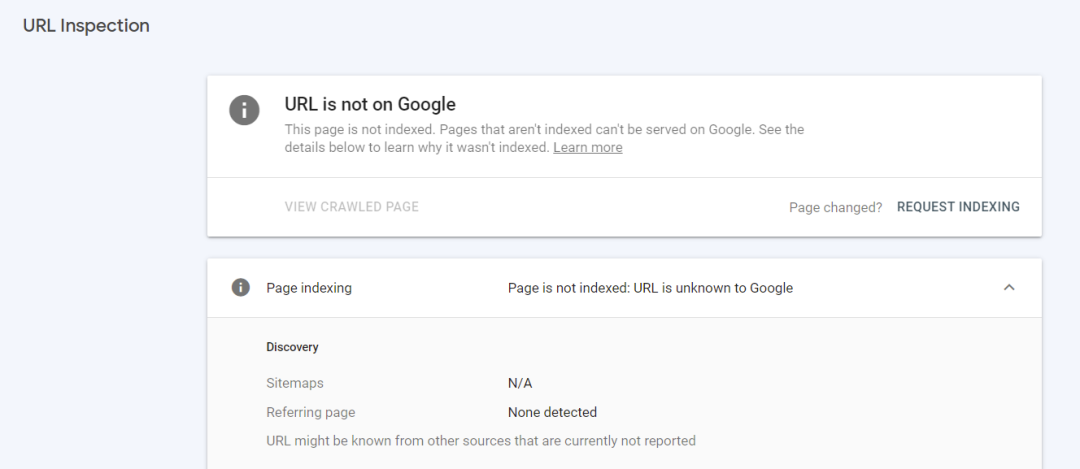This screenshot has width=1080, height=469.
Task: Click 'Page is not indexed: URL is unknown' status
Action: pyautogui.click(x=650, y=288)
